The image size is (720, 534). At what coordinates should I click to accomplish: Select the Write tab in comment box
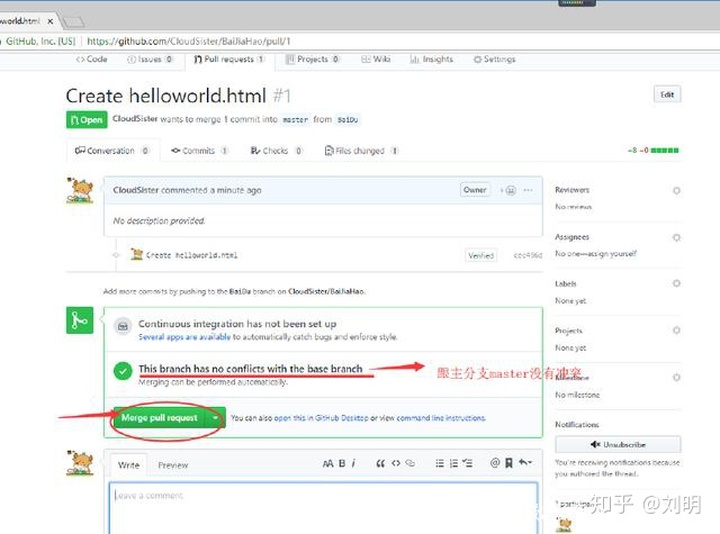(129, 465)
